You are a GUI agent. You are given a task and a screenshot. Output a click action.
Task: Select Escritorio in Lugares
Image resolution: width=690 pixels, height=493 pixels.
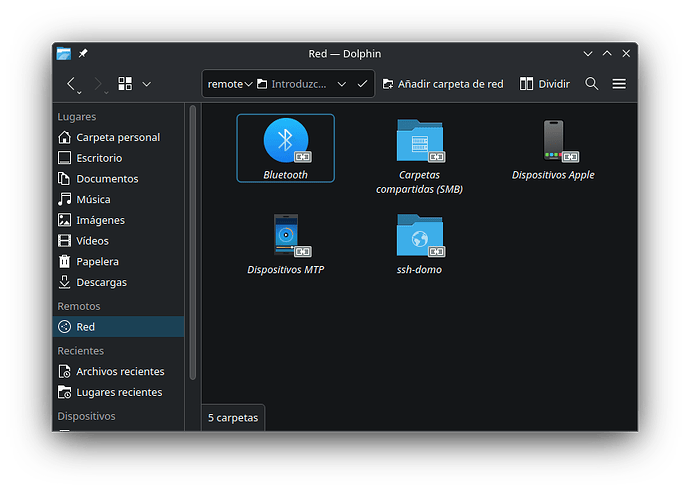point(118,158)
